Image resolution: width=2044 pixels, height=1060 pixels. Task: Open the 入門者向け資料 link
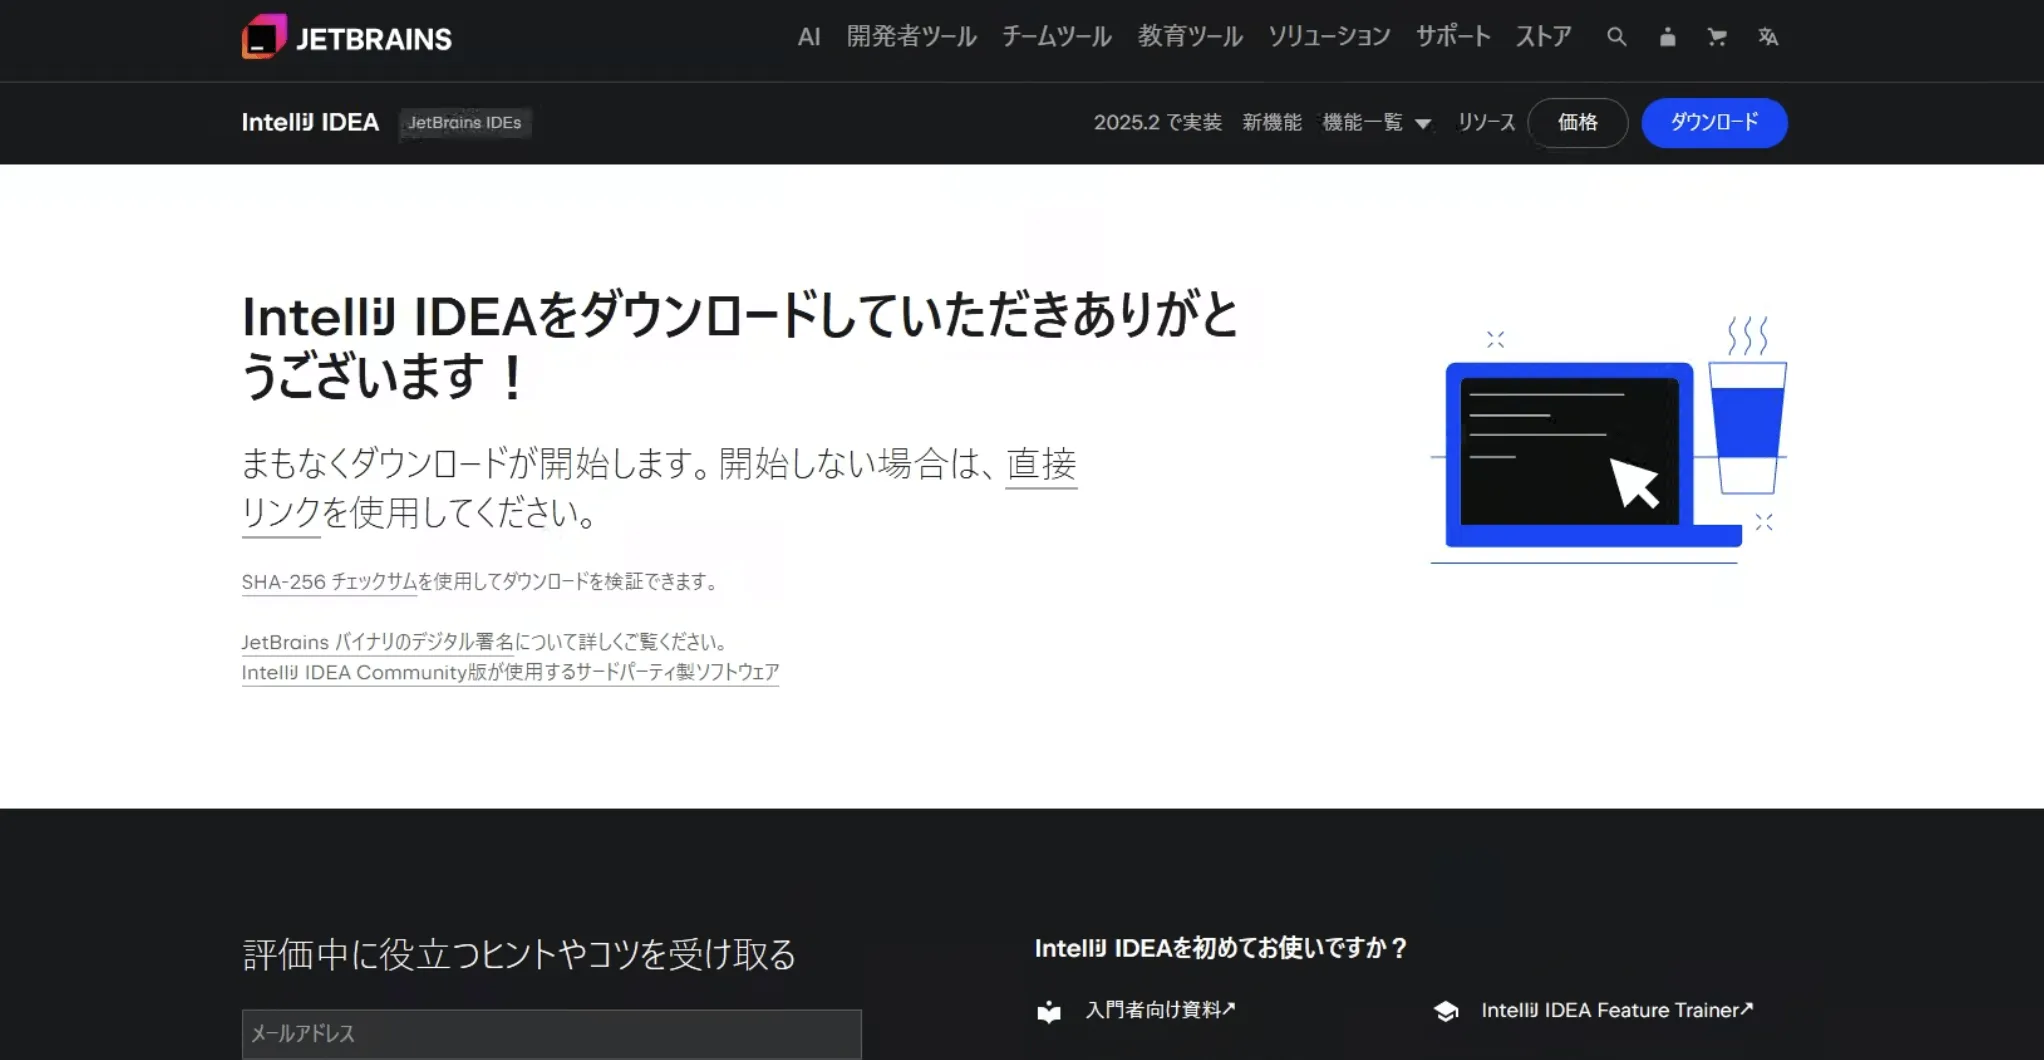1161,1011
